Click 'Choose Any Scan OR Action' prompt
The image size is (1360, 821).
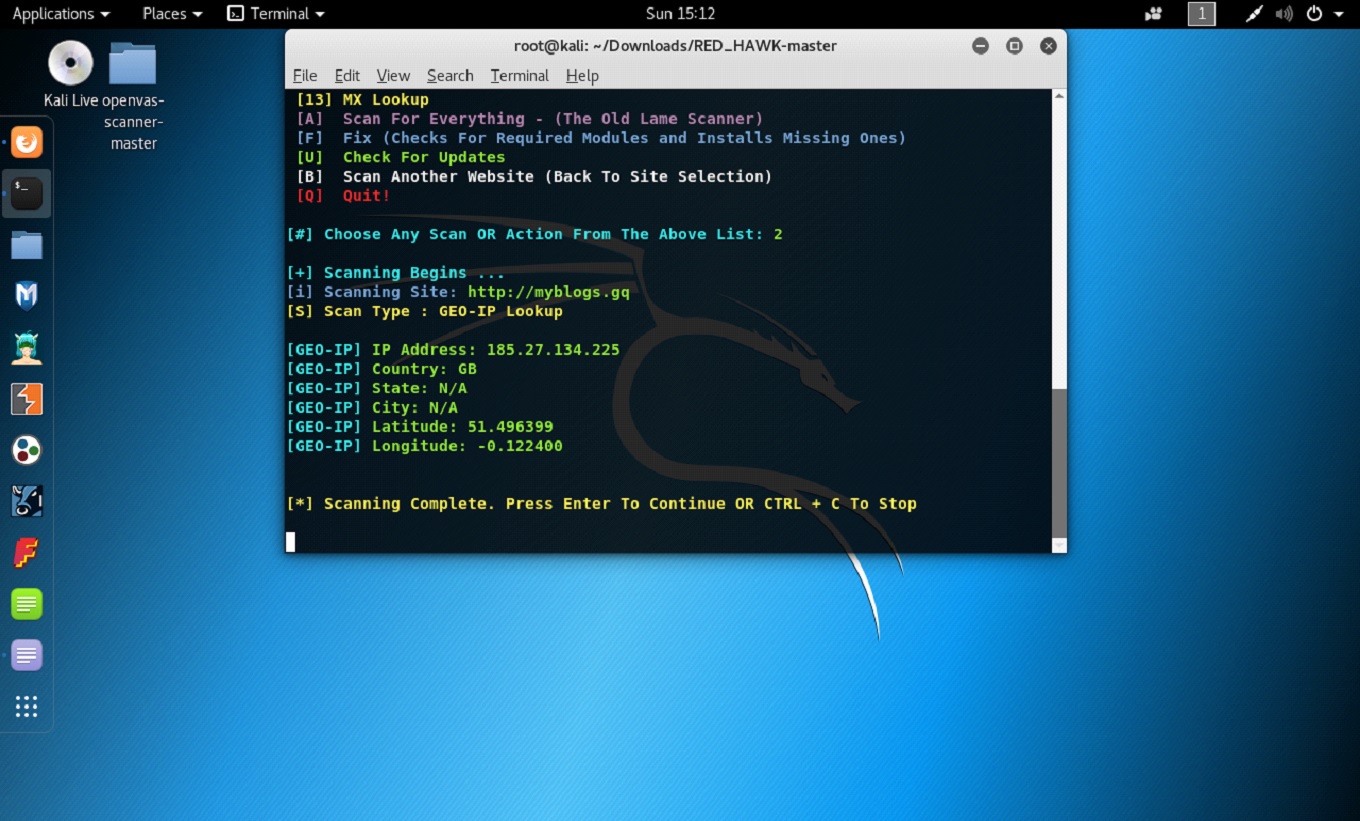tap(534, 234)
